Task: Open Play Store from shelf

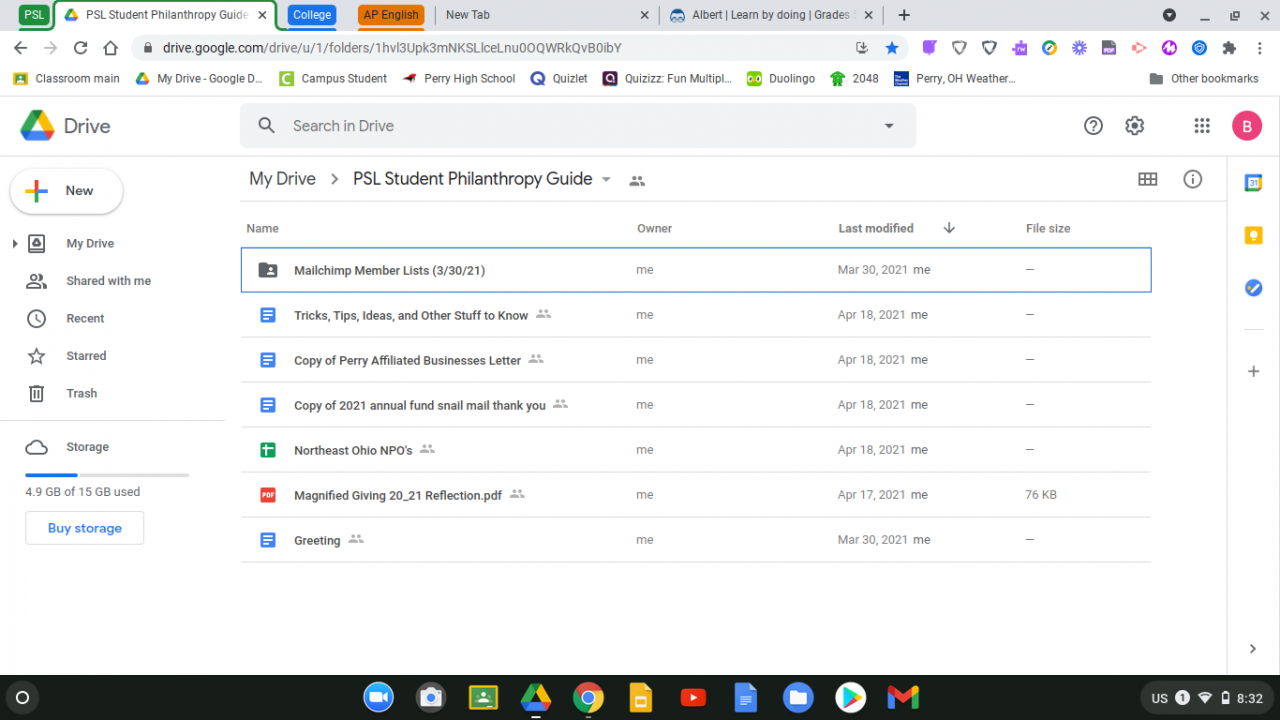Action: (851, 698)
